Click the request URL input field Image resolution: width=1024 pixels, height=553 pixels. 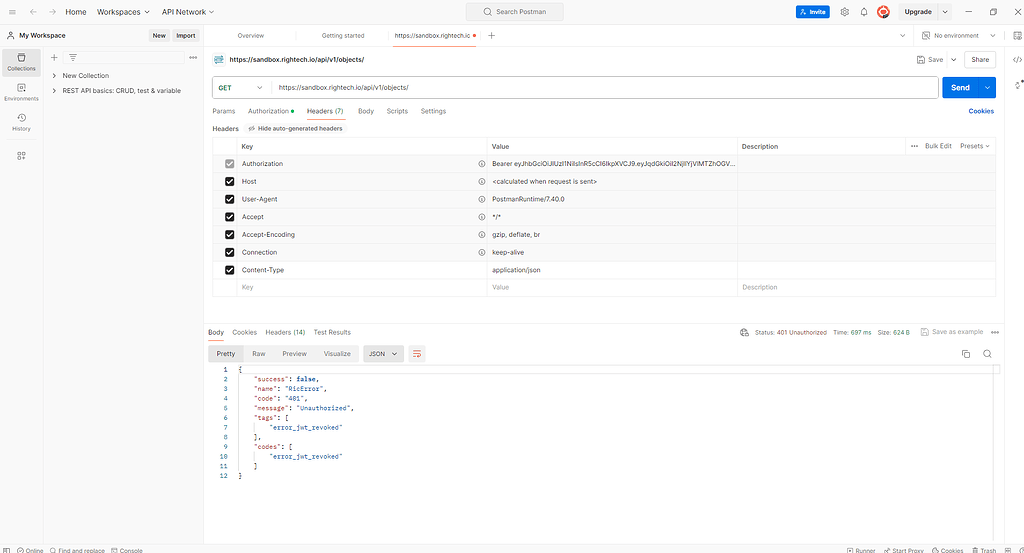click(x=600, y=88)
